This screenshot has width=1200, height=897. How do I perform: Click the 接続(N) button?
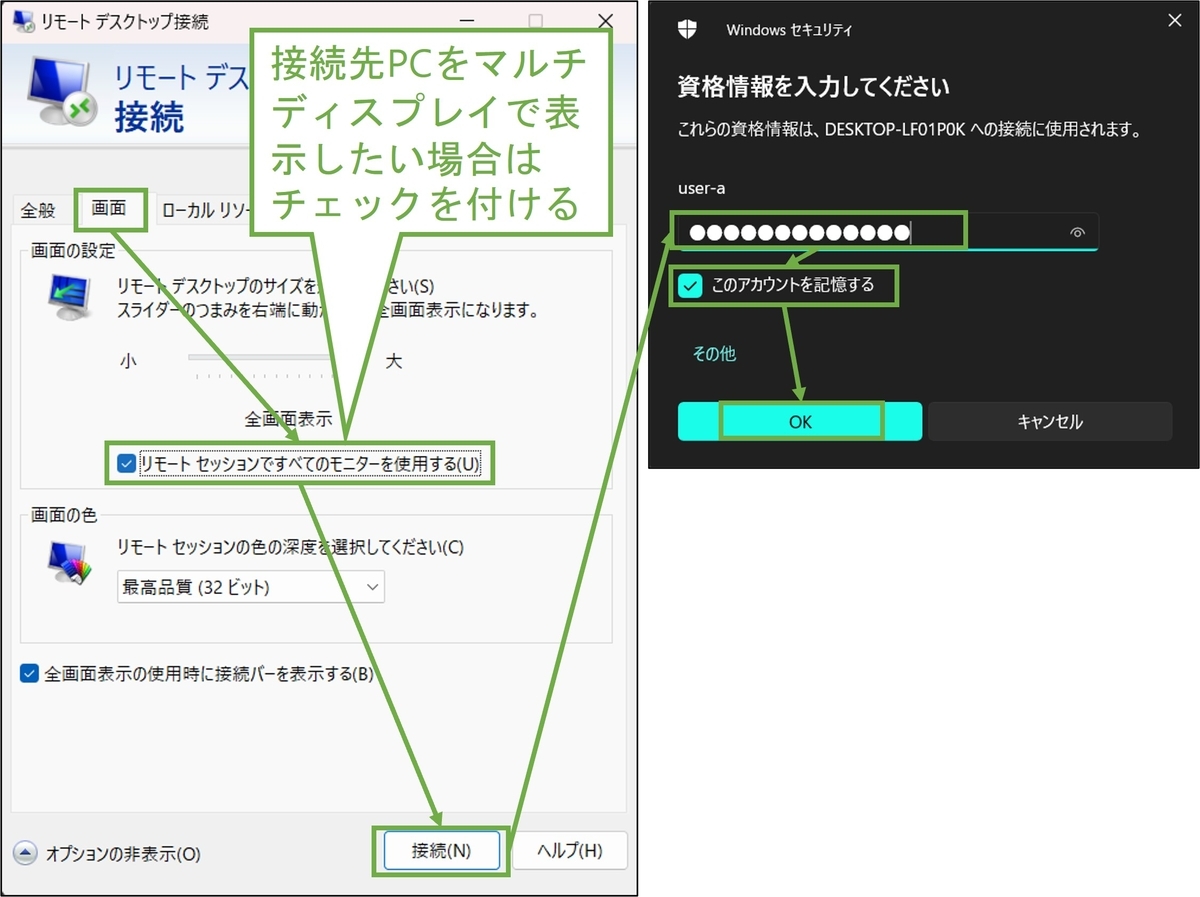coord(441,851)
